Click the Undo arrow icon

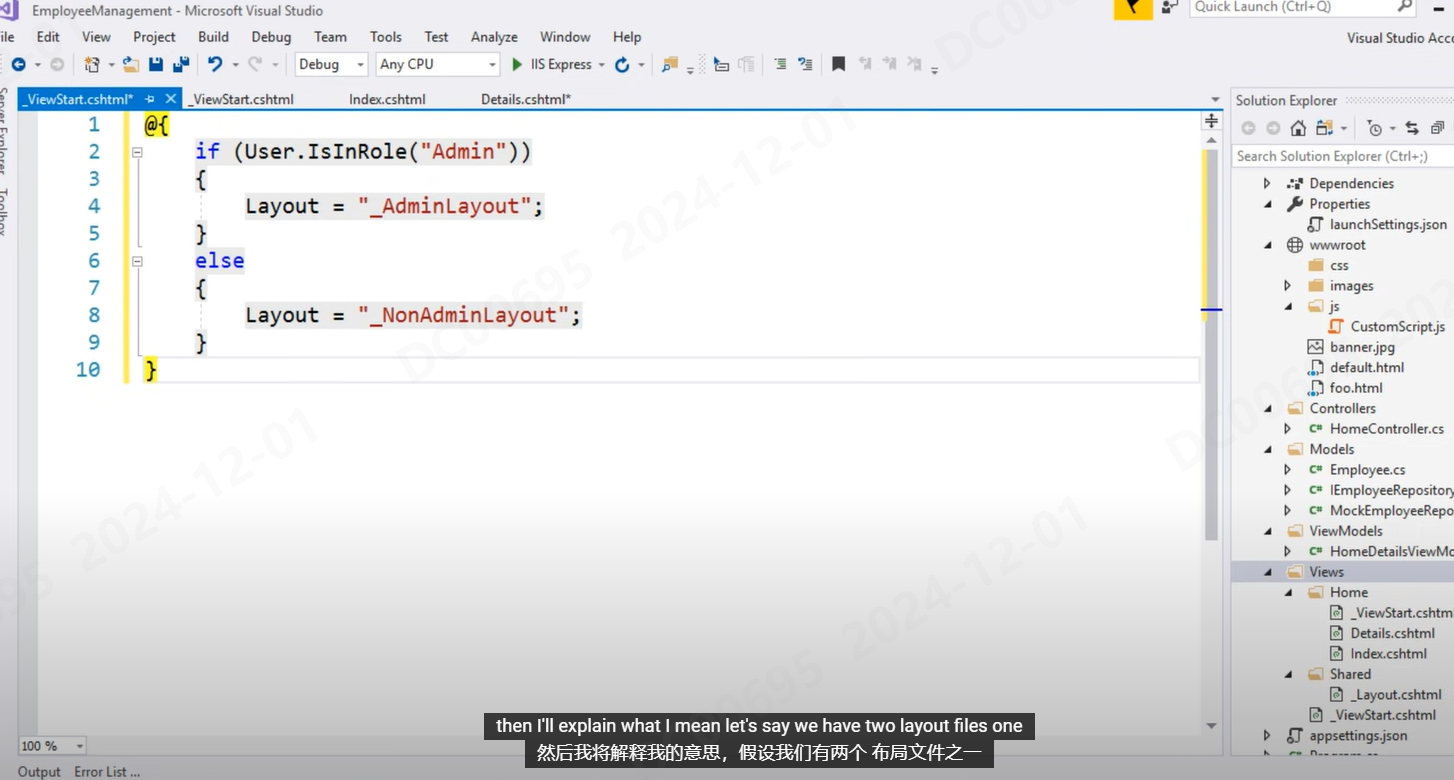click(215, 64)
